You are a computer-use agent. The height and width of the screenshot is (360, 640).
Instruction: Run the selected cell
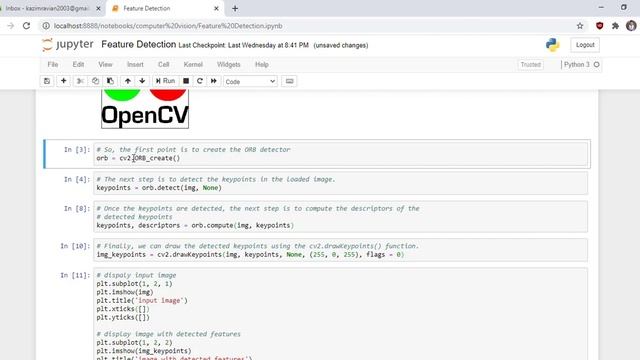point(165,81)
